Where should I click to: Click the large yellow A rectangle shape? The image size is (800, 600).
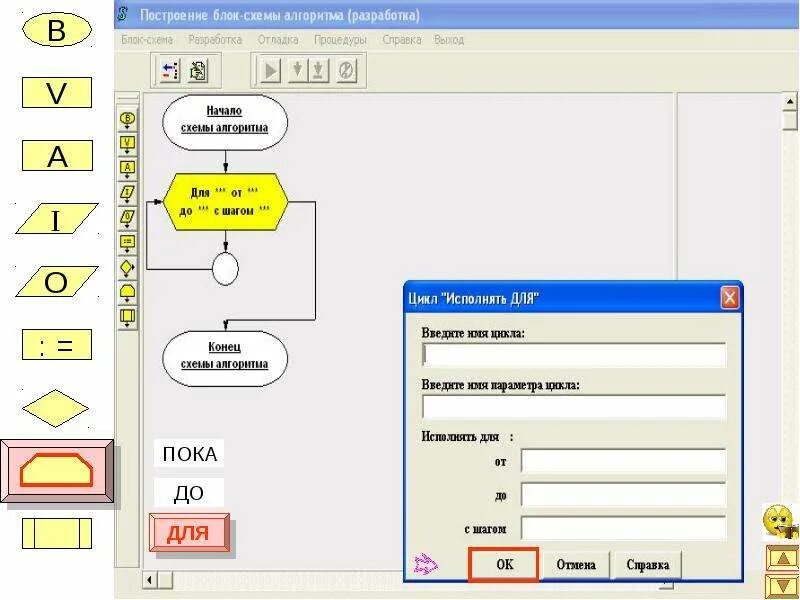57,156
